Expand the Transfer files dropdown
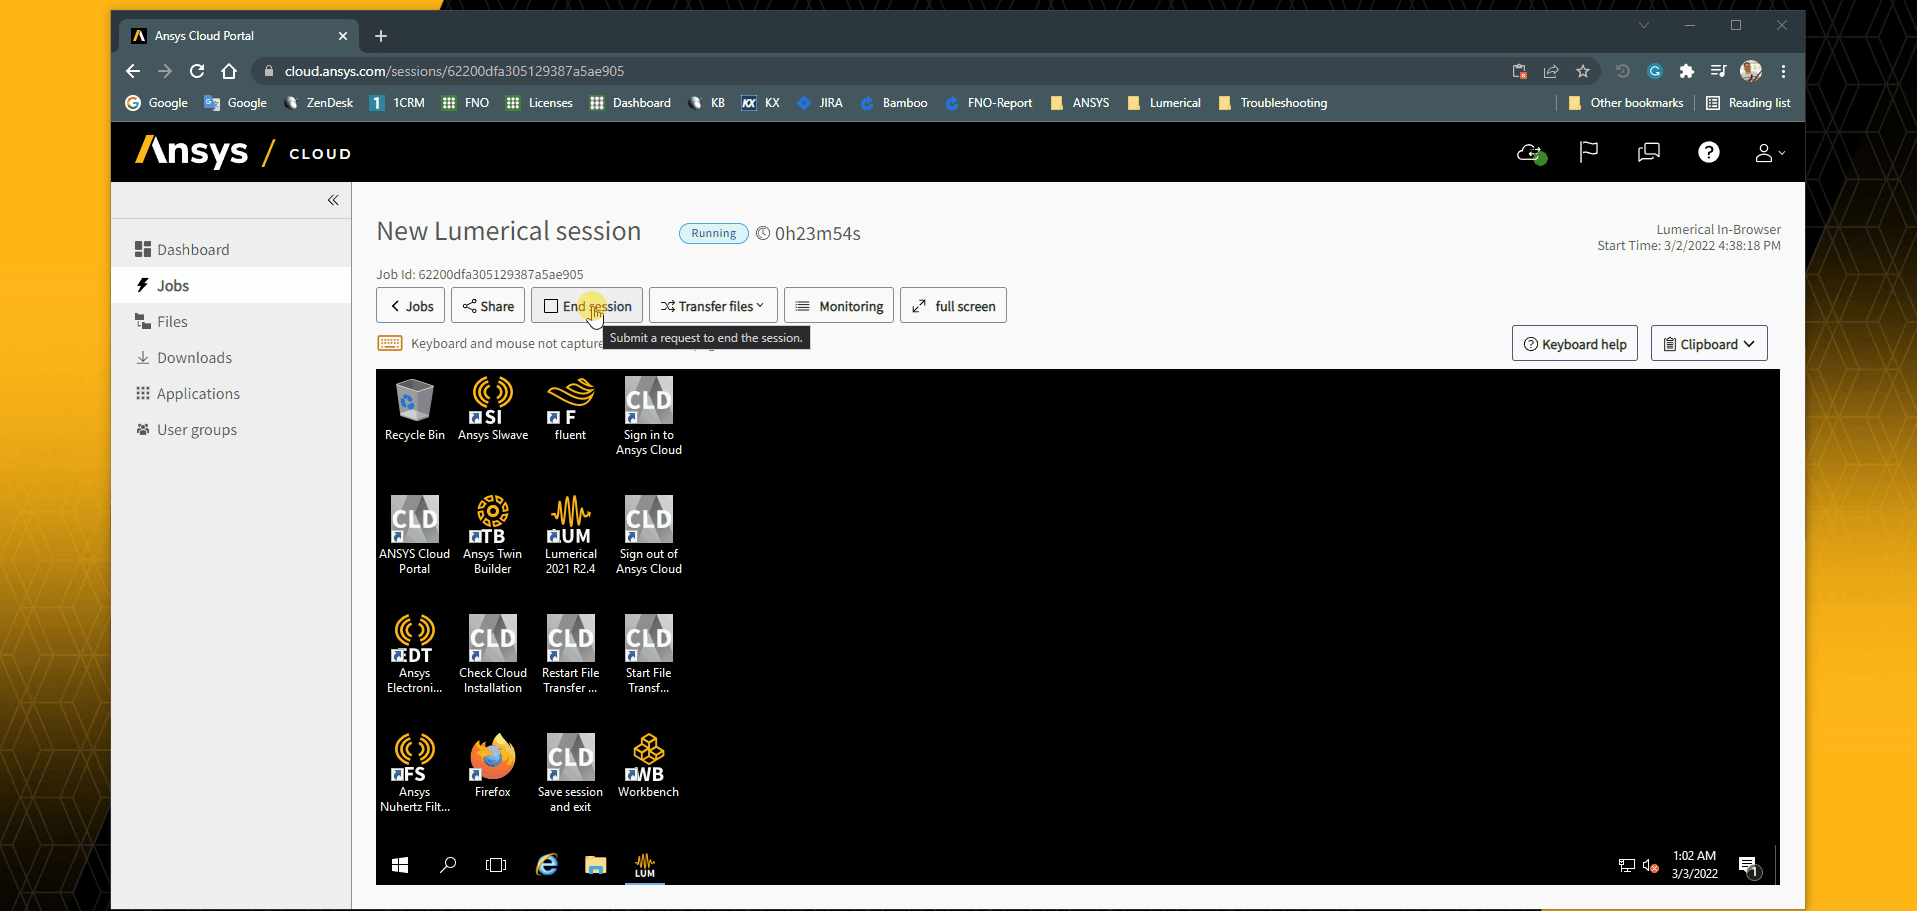1917x911 pixels. click(x=712, y=306)
